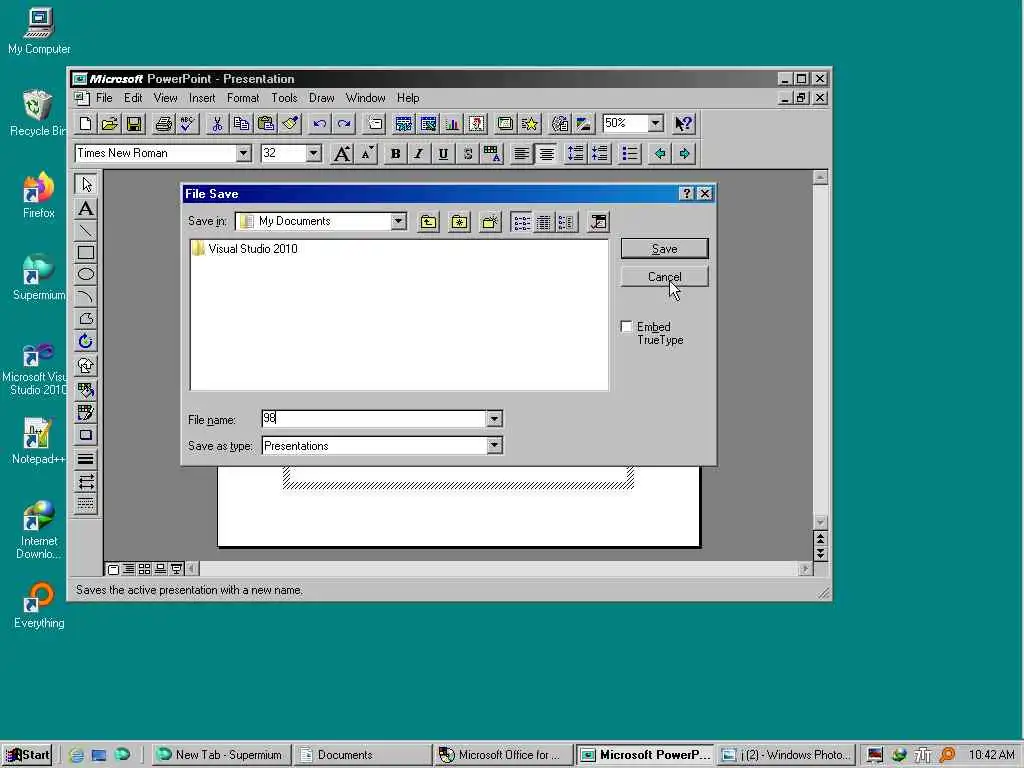
Task: Click the Increase Font Size icon
Action: (342, 153)
